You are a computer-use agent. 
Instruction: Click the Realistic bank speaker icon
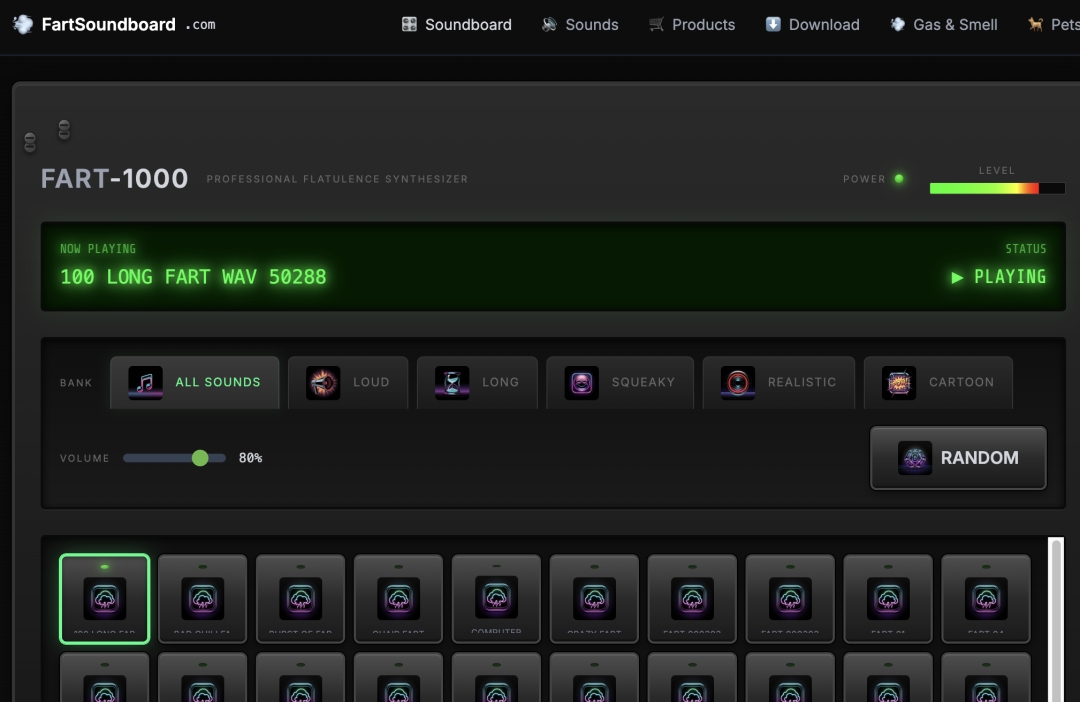738,382
